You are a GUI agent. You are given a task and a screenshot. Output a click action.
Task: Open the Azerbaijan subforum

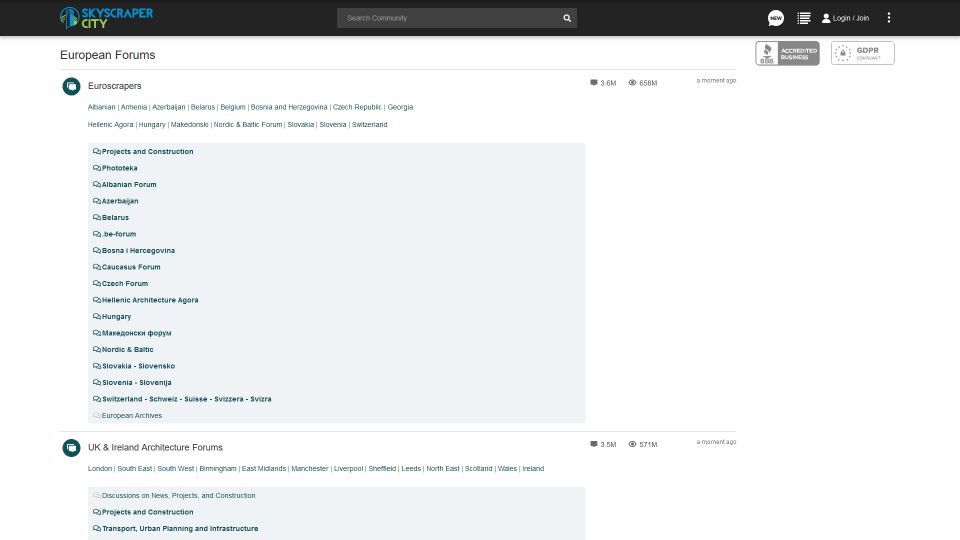(120, 201)
